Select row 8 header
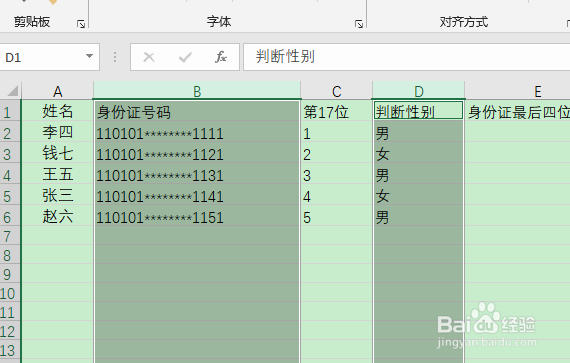 pos(11,255)
